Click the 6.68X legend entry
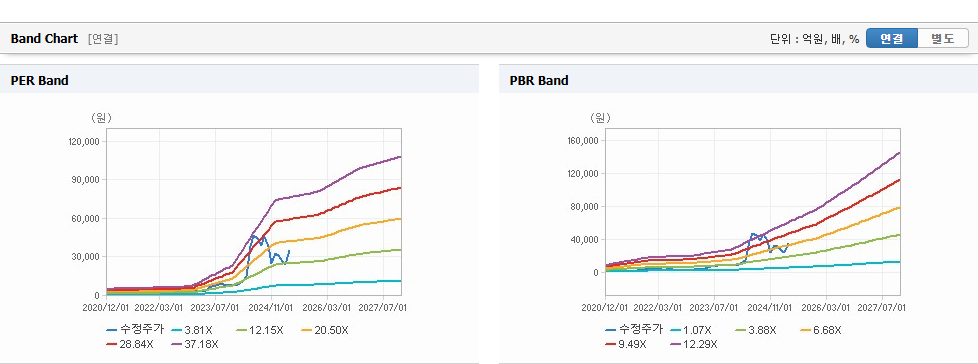Viewport: 978px width, 364px height. 821,330
